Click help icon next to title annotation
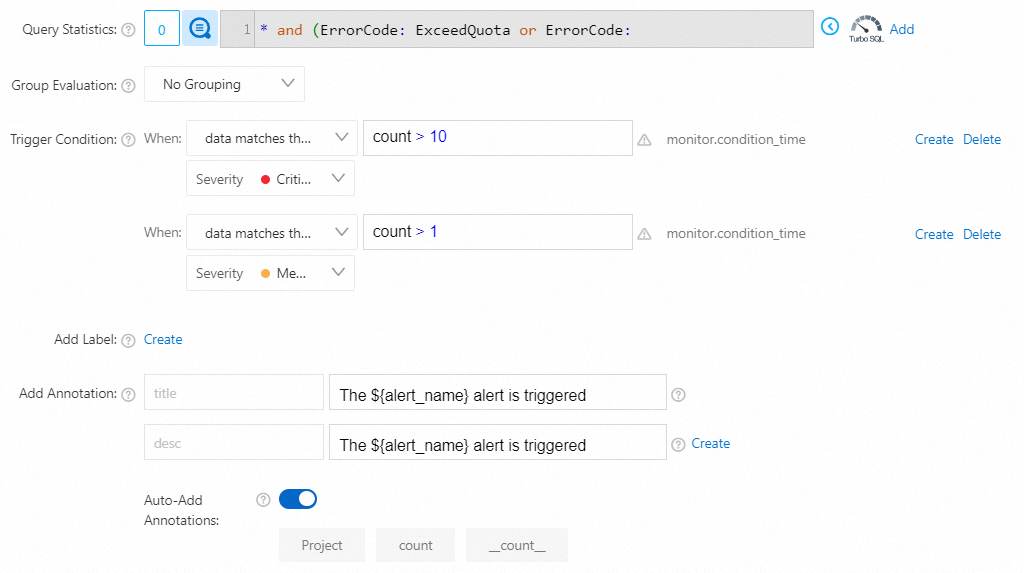The width and height of the screenshot is (1024, 573). coord(678,394)
